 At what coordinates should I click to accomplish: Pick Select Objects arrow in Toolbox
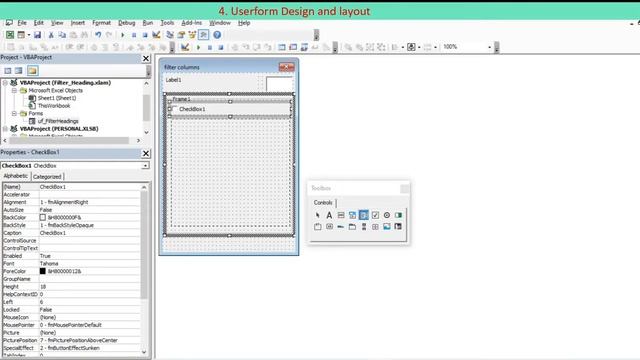[318, 215]
